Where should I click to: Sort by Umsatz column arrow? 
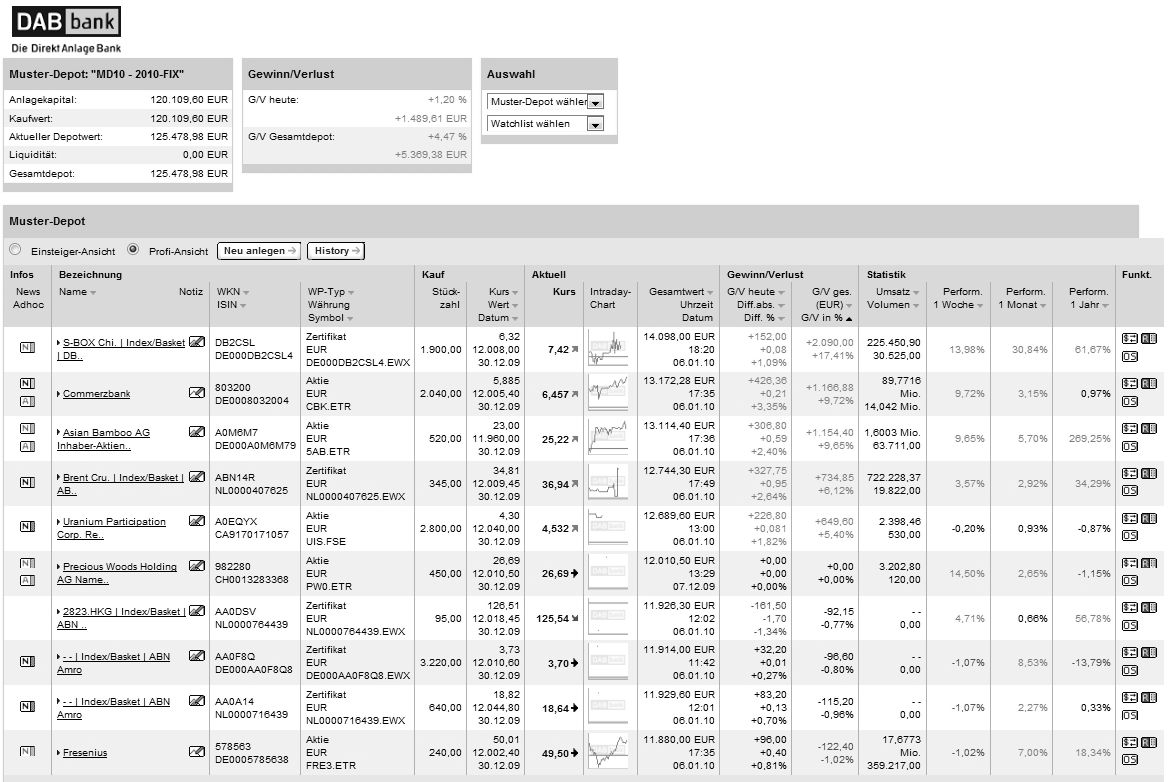[x=916, y=292]
